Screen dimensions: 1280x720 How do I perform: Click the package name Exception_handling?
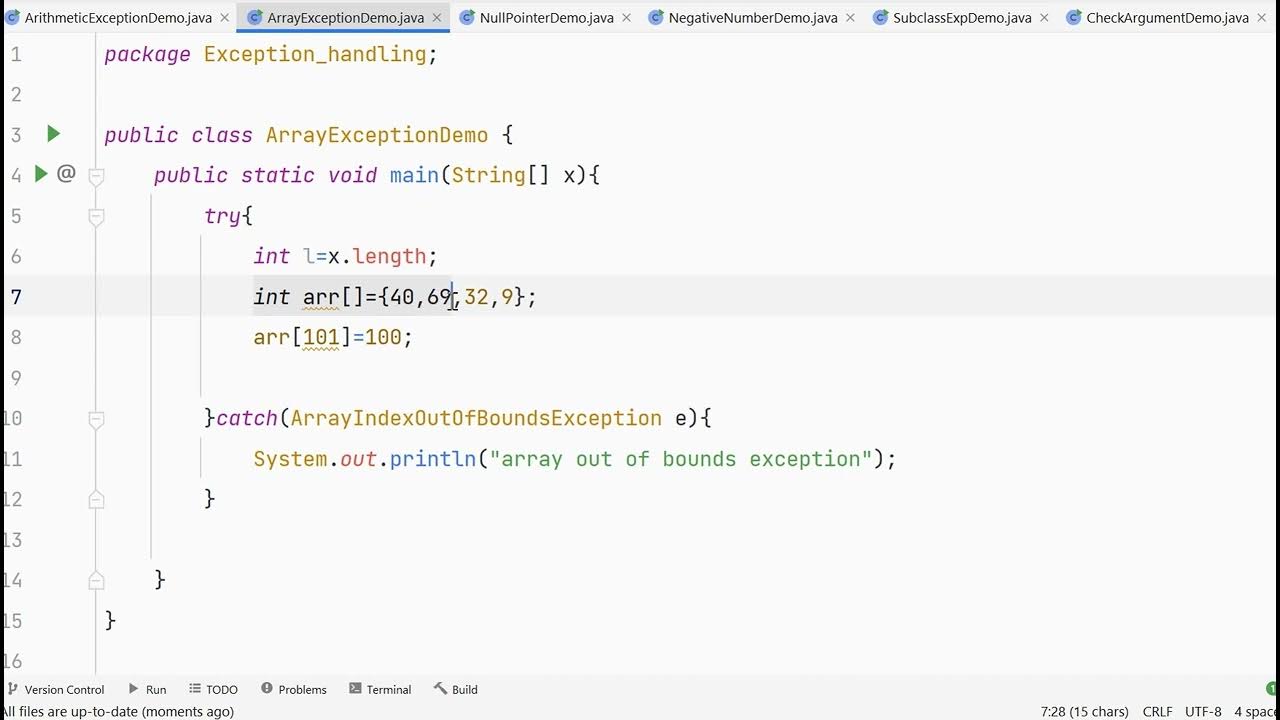315,54
